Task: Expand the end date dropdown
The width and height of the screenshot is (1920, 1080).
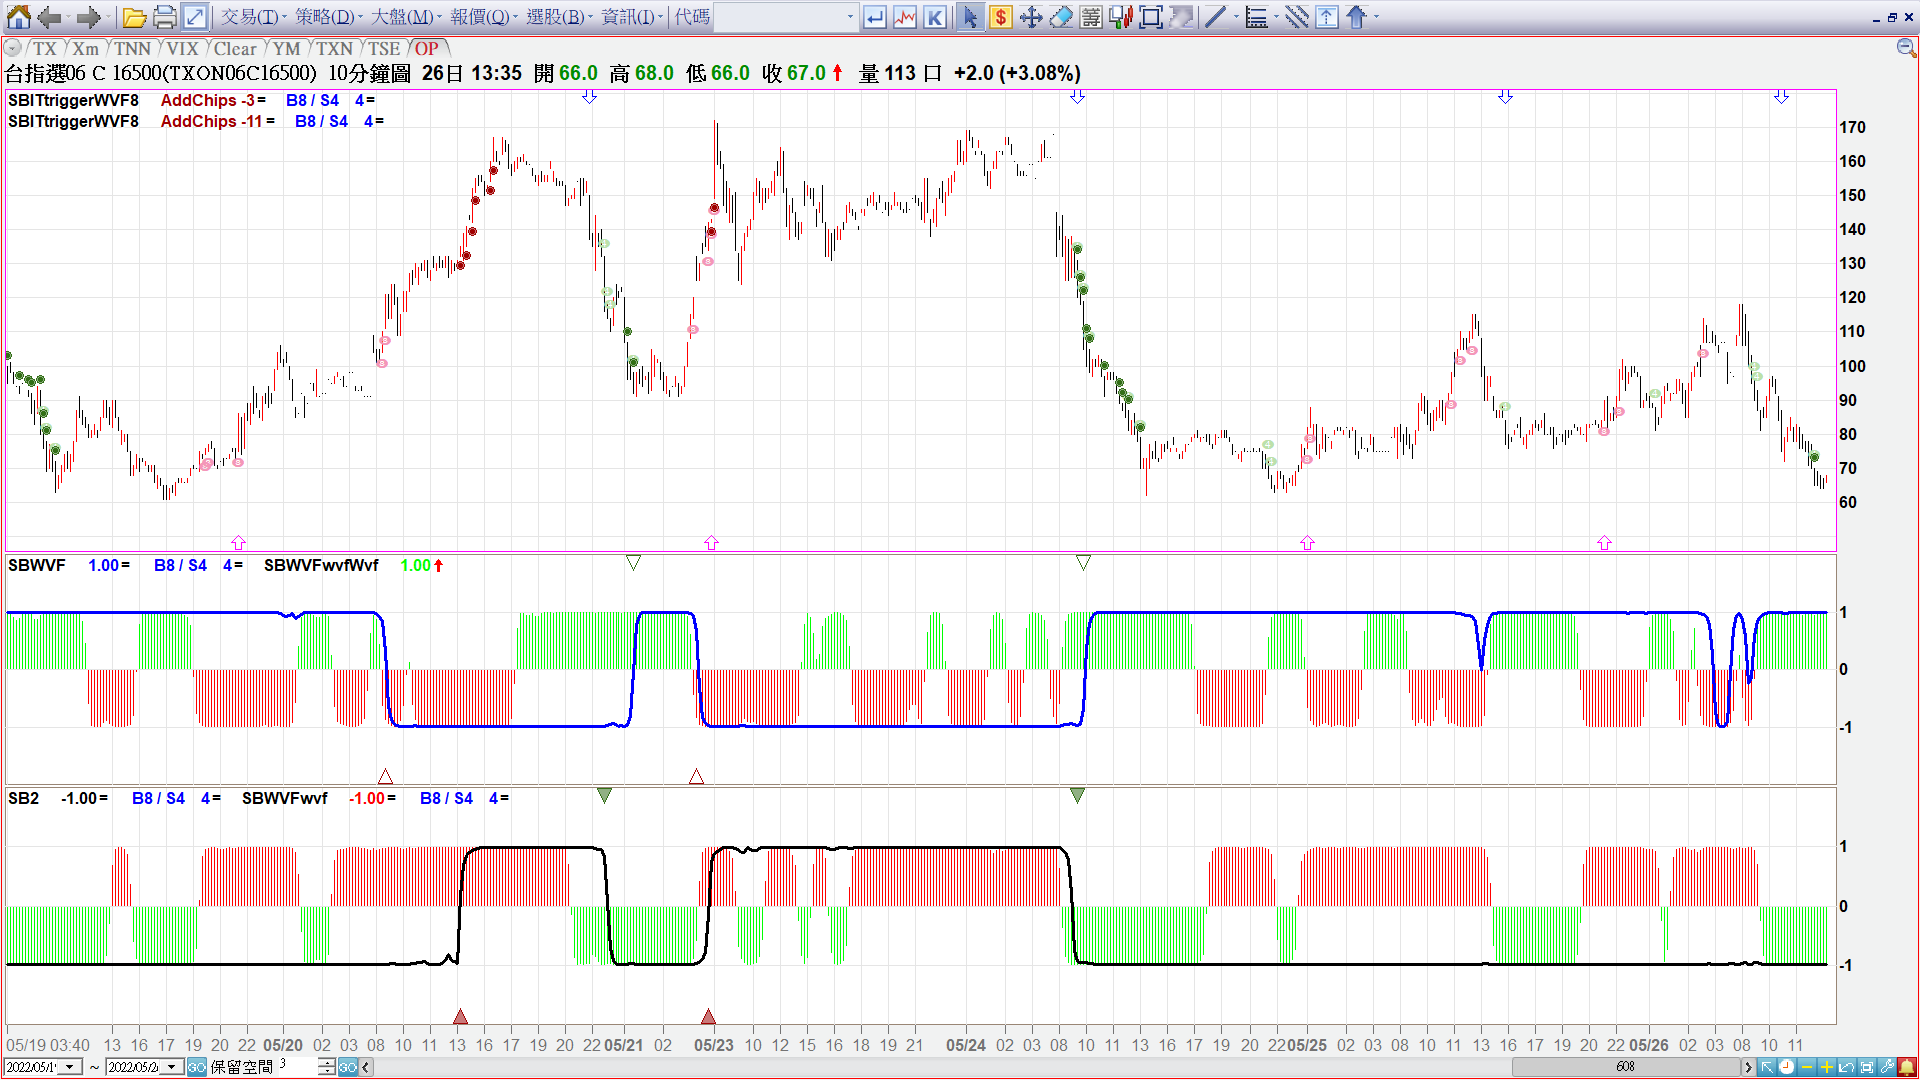Action: point(172,1067)
